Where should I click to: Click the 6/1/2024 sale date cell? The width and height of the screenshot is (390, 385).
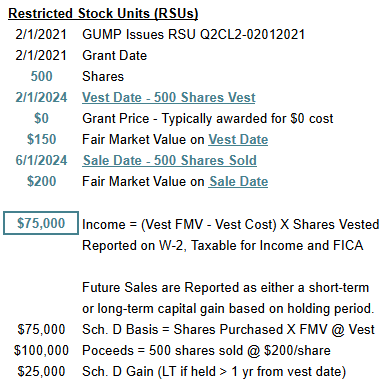41,160
